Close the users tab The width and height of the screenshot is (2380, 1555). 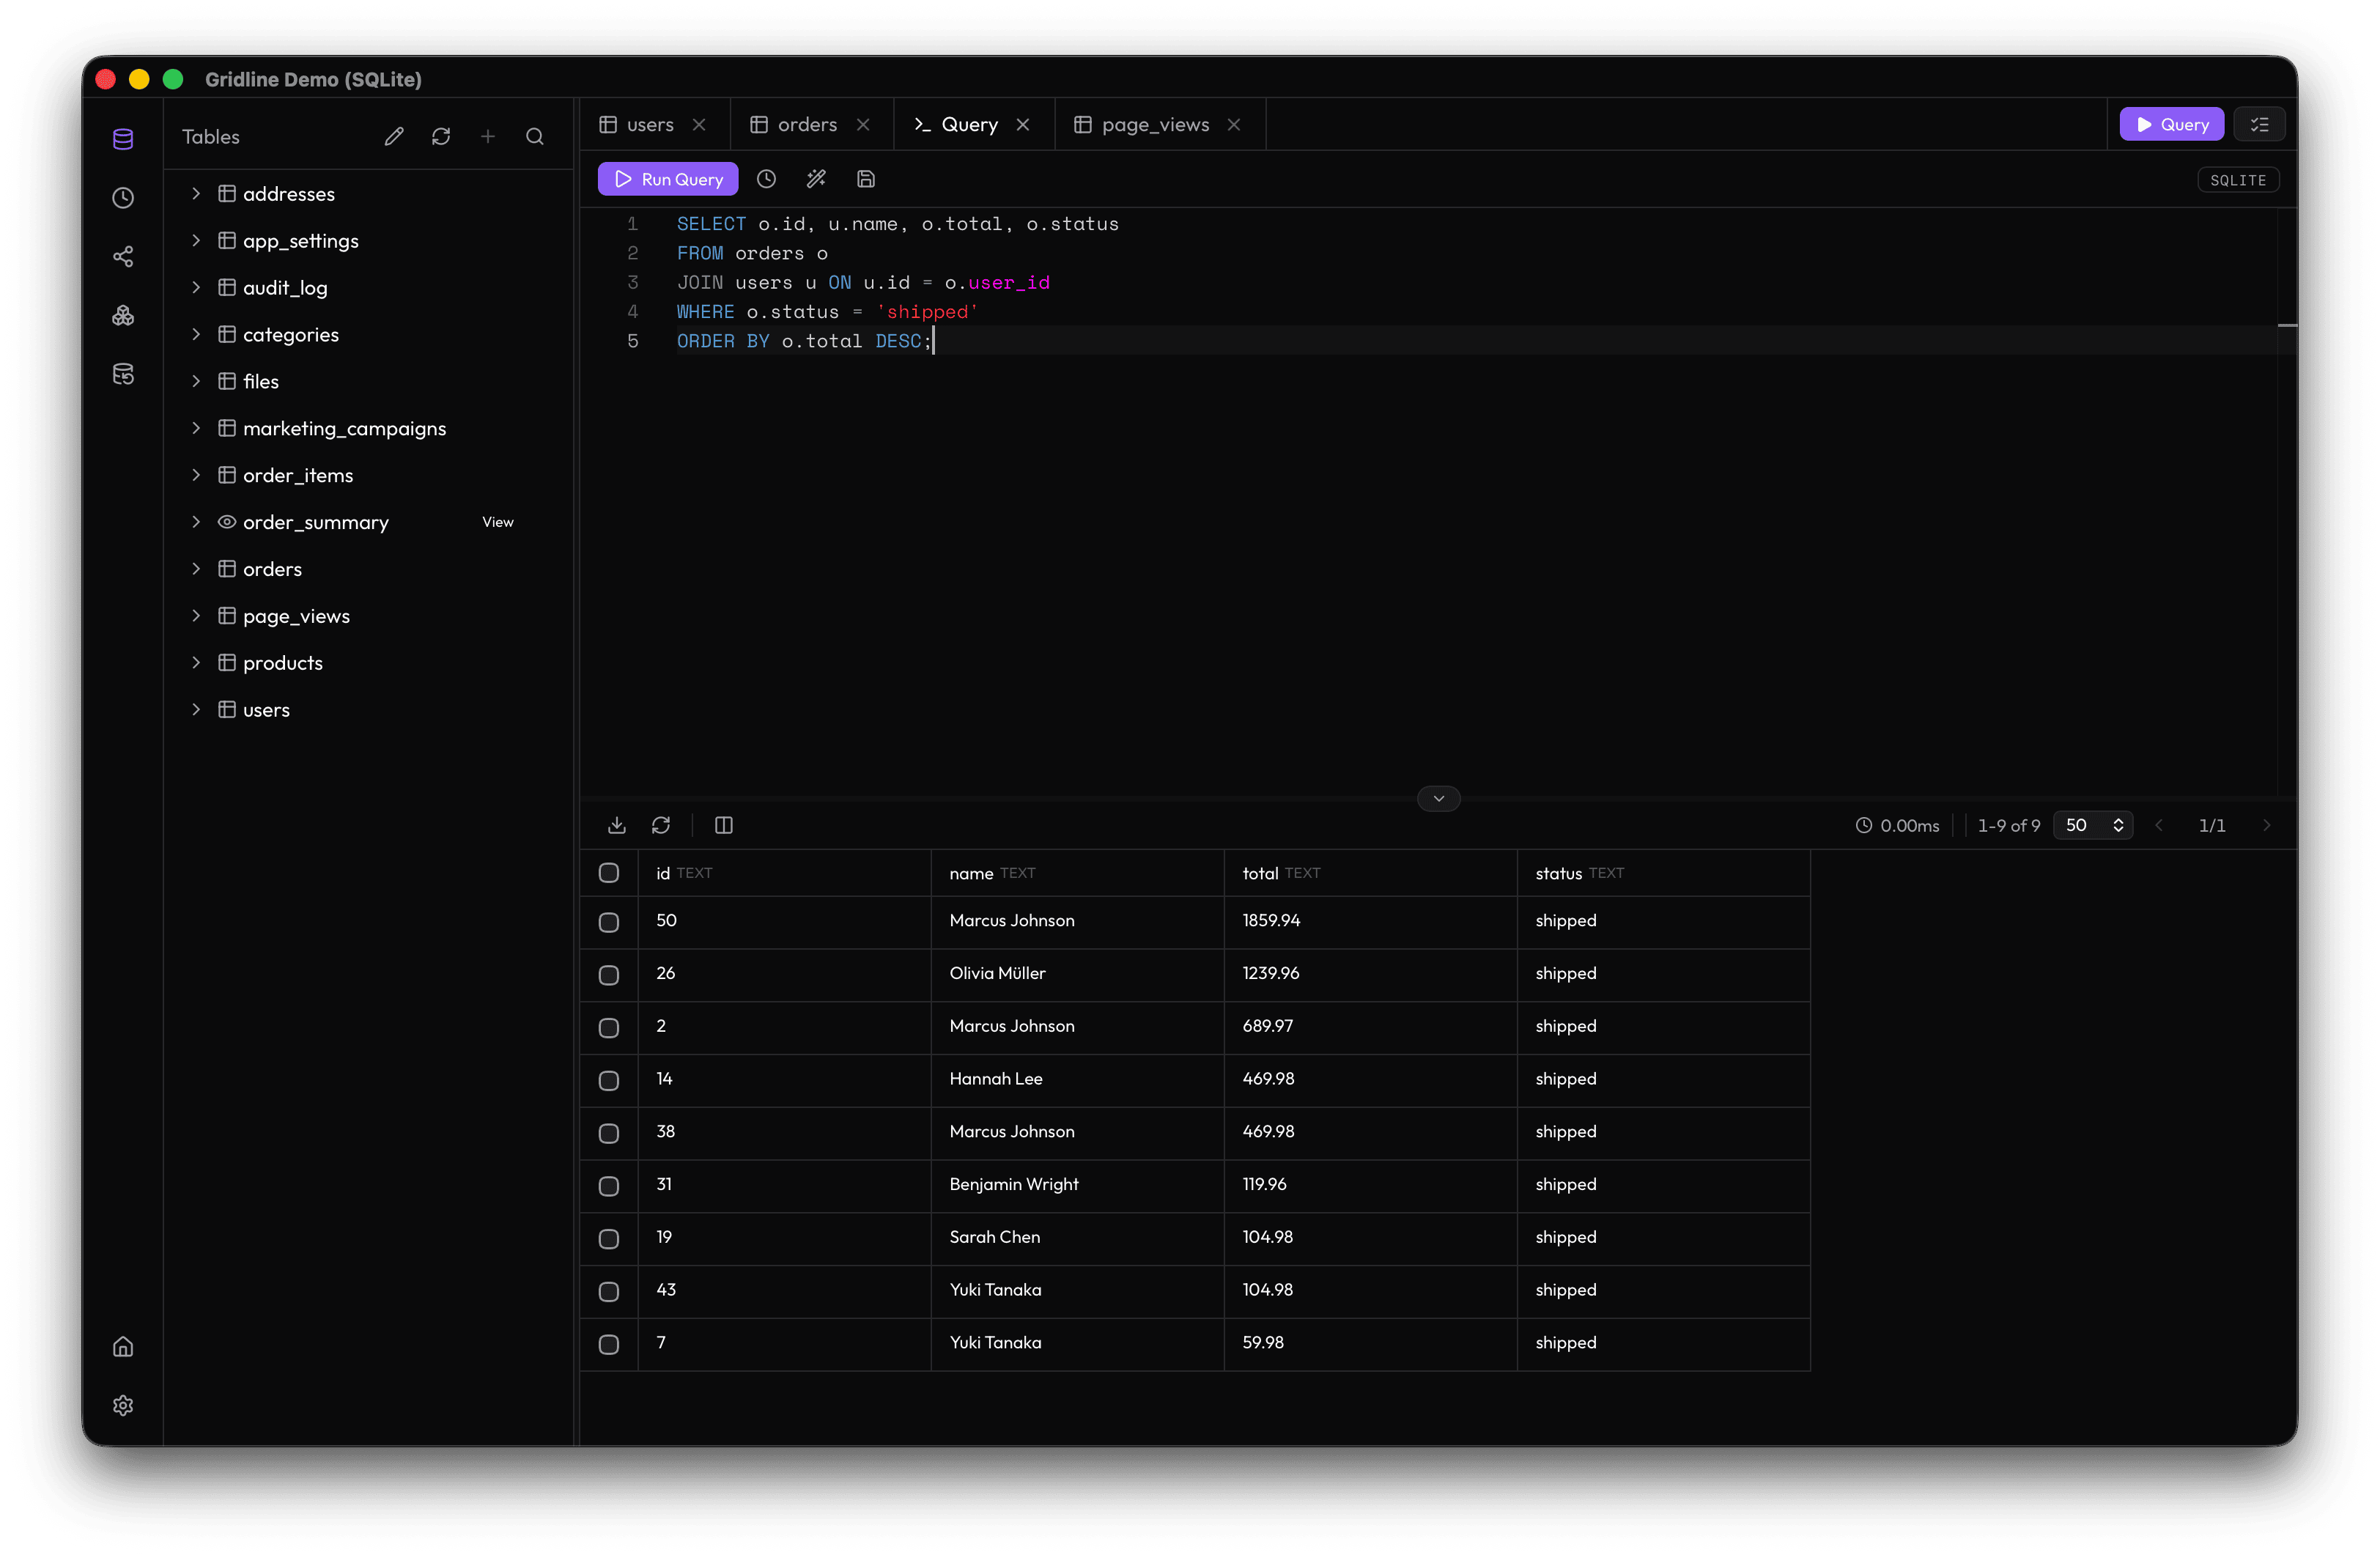699,125
